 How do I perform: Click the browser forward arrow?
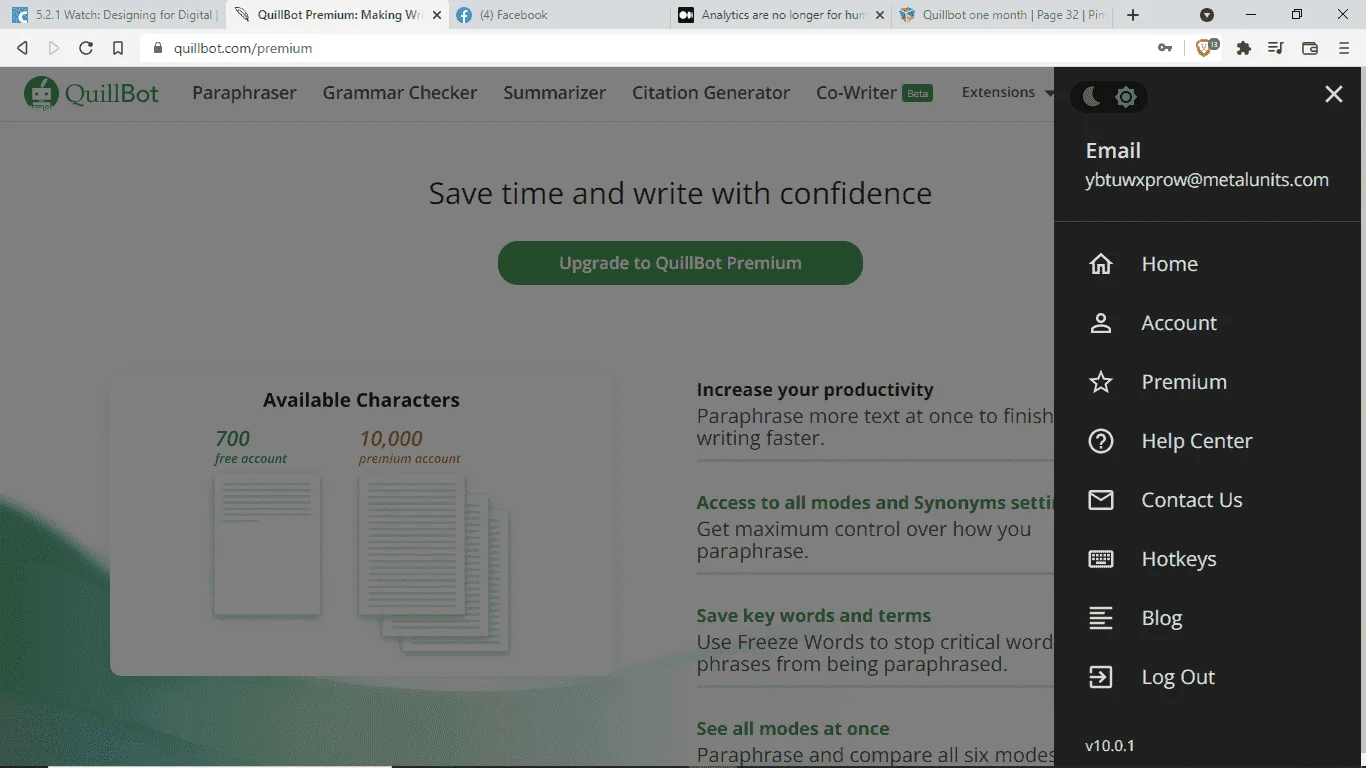click(x=54, y=48)
